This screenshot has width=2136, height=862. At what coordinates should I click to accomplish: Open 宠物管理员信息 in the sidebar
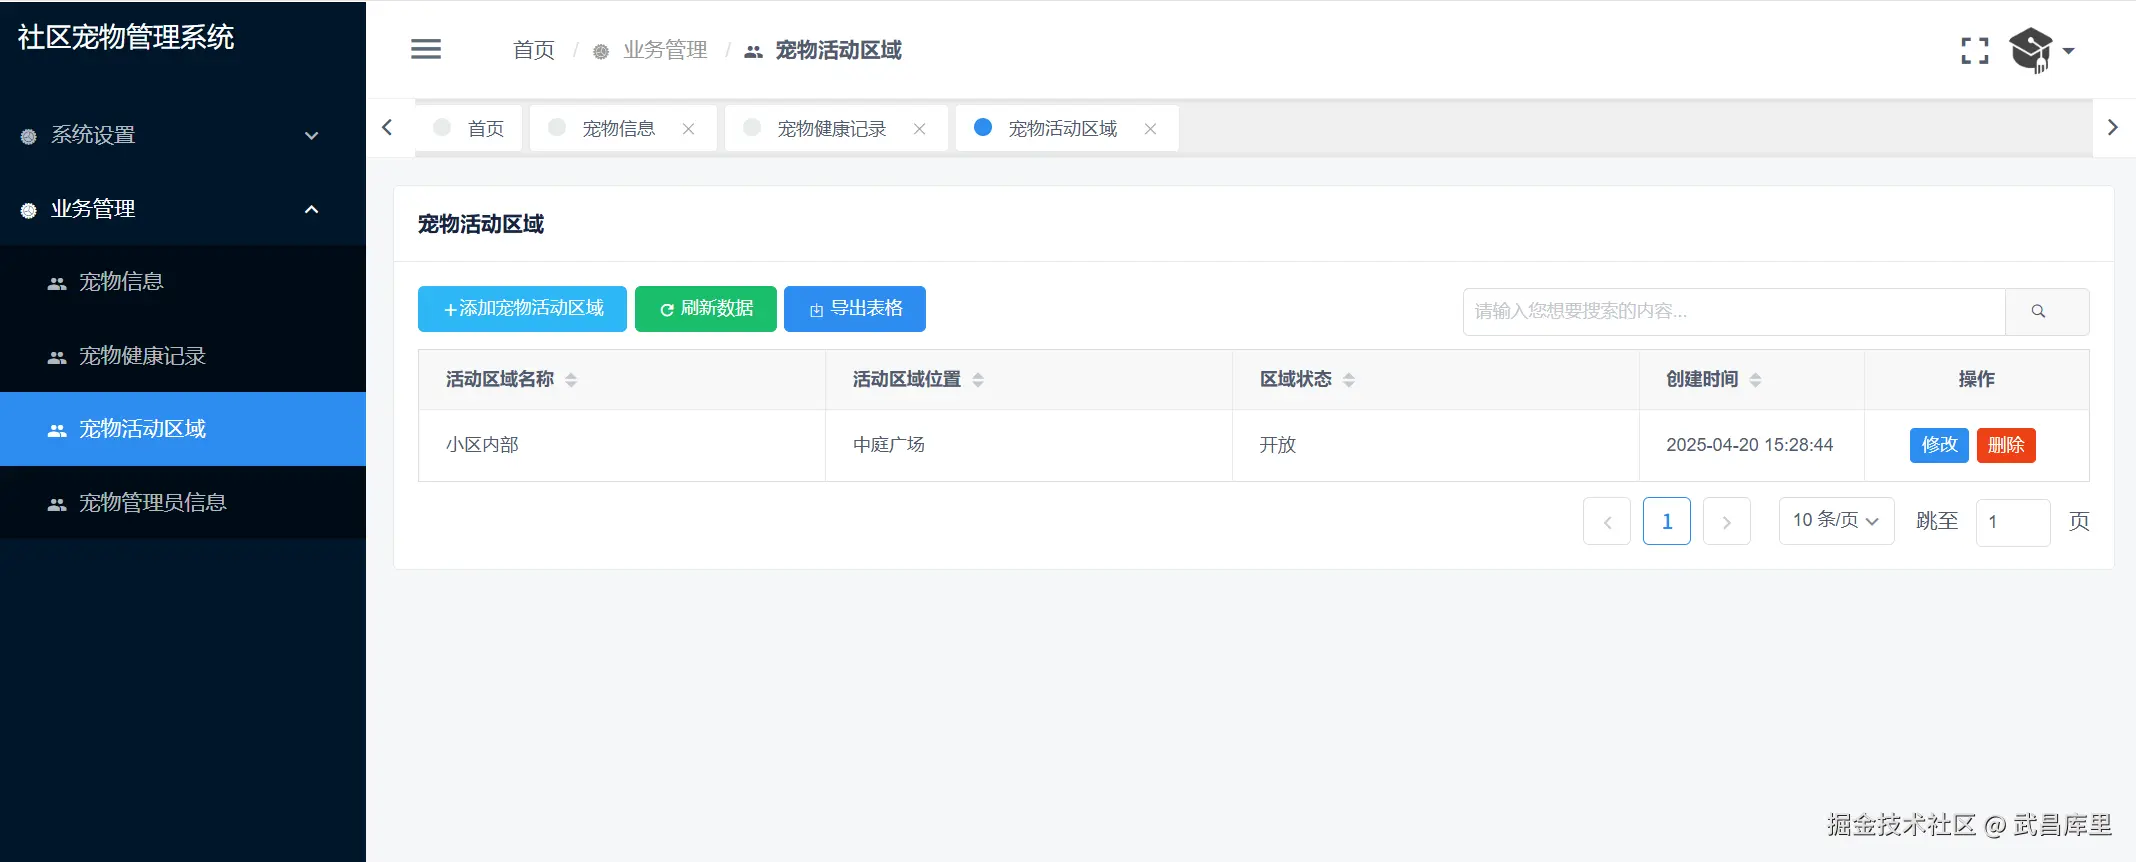(x=183, y=502)
